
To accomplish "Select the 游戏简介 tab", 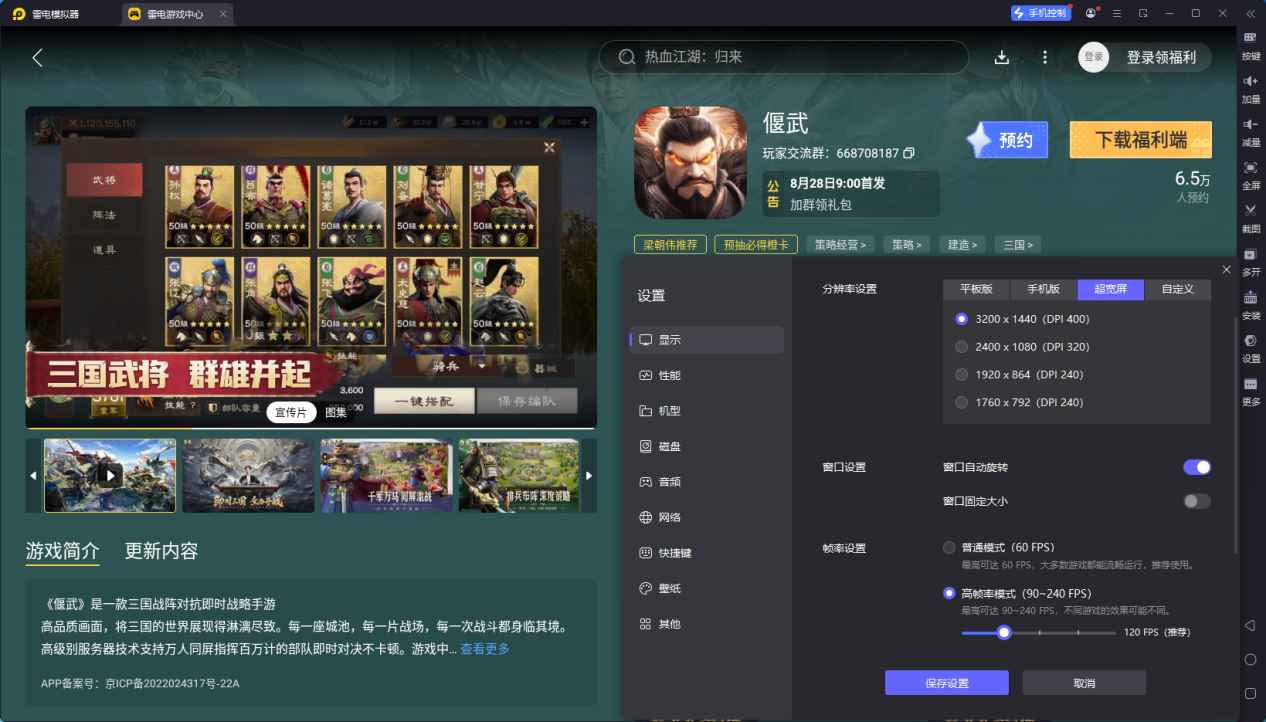I will pos(63,551).
